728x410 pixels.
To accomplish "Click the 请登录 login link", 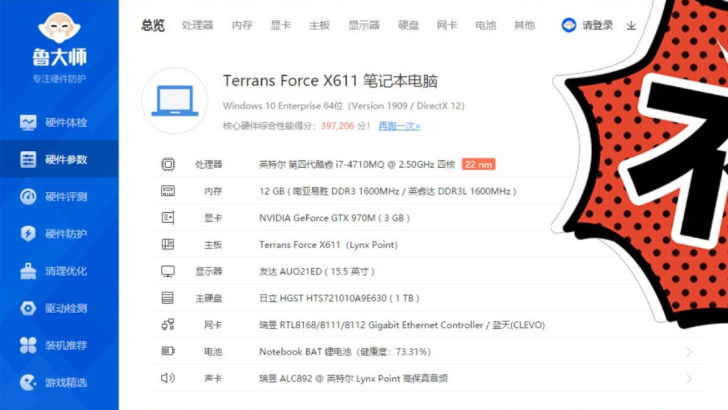I will coord(598,26).
